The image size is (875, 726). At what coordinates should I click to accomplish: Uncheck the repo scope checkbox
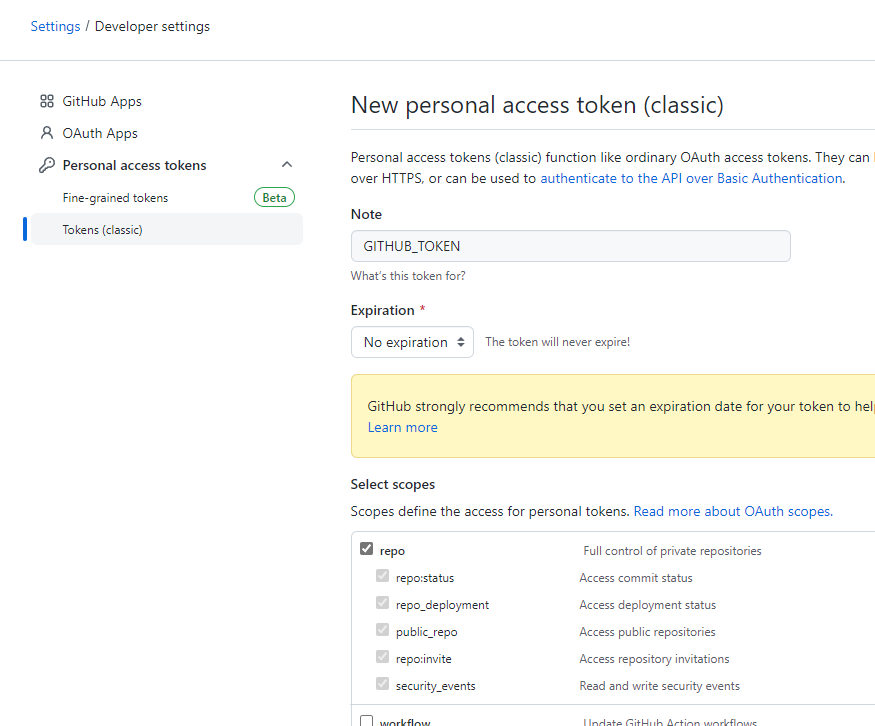(366, 549)
